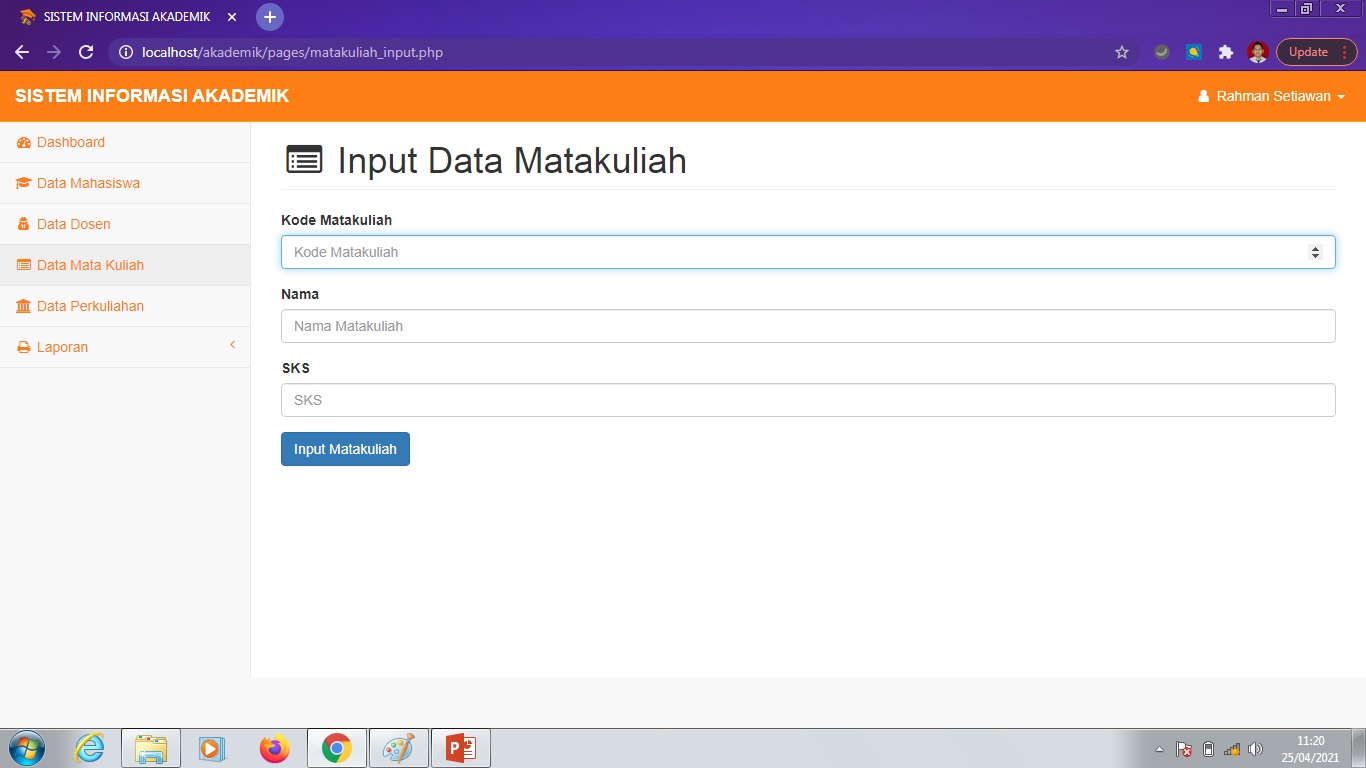Open the Rahman Setiawan account dropdown

[1271, 96]
